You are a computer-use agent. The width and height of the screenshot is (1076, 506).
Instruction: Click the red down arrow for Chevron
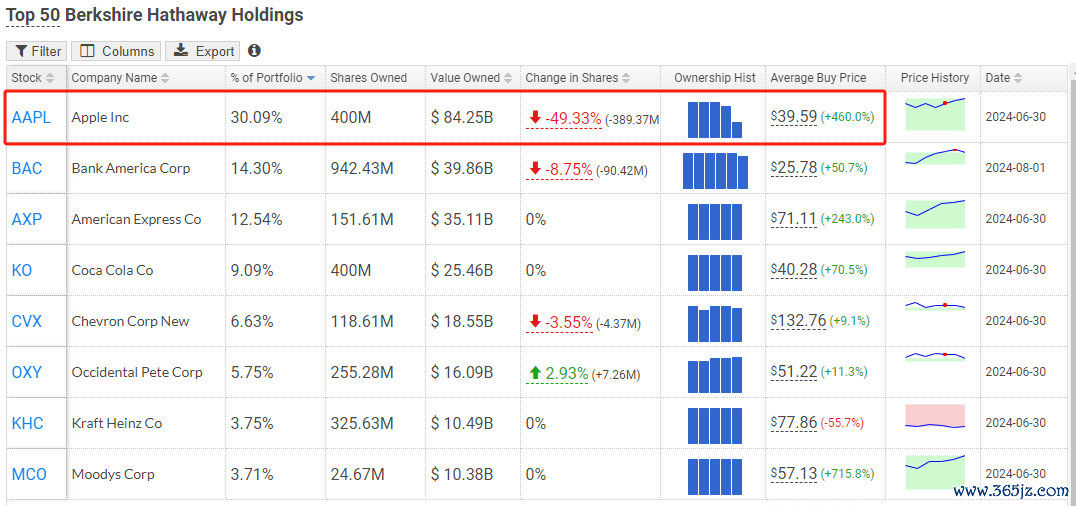[535, 322]
